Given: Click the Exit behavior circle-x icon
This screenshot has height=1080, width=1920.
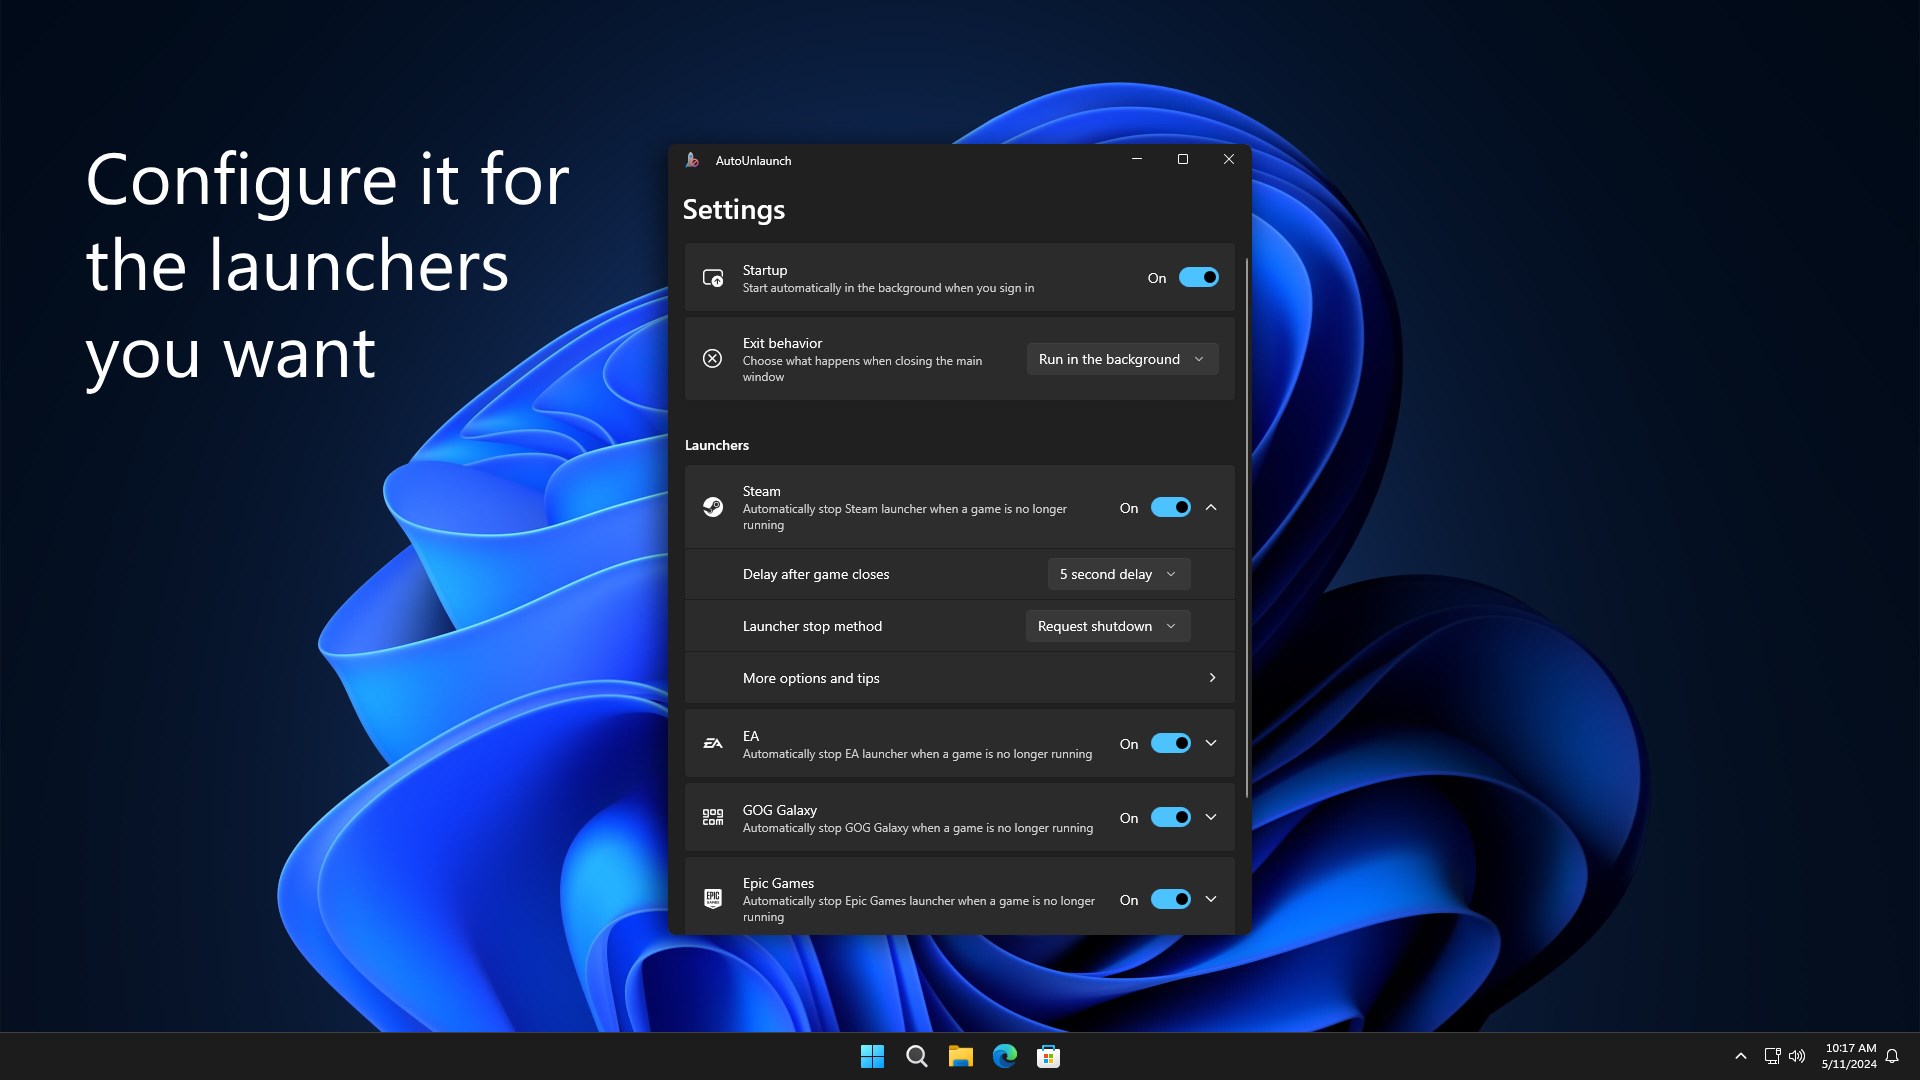Looking at the screenshot, I should coord(712,358).
